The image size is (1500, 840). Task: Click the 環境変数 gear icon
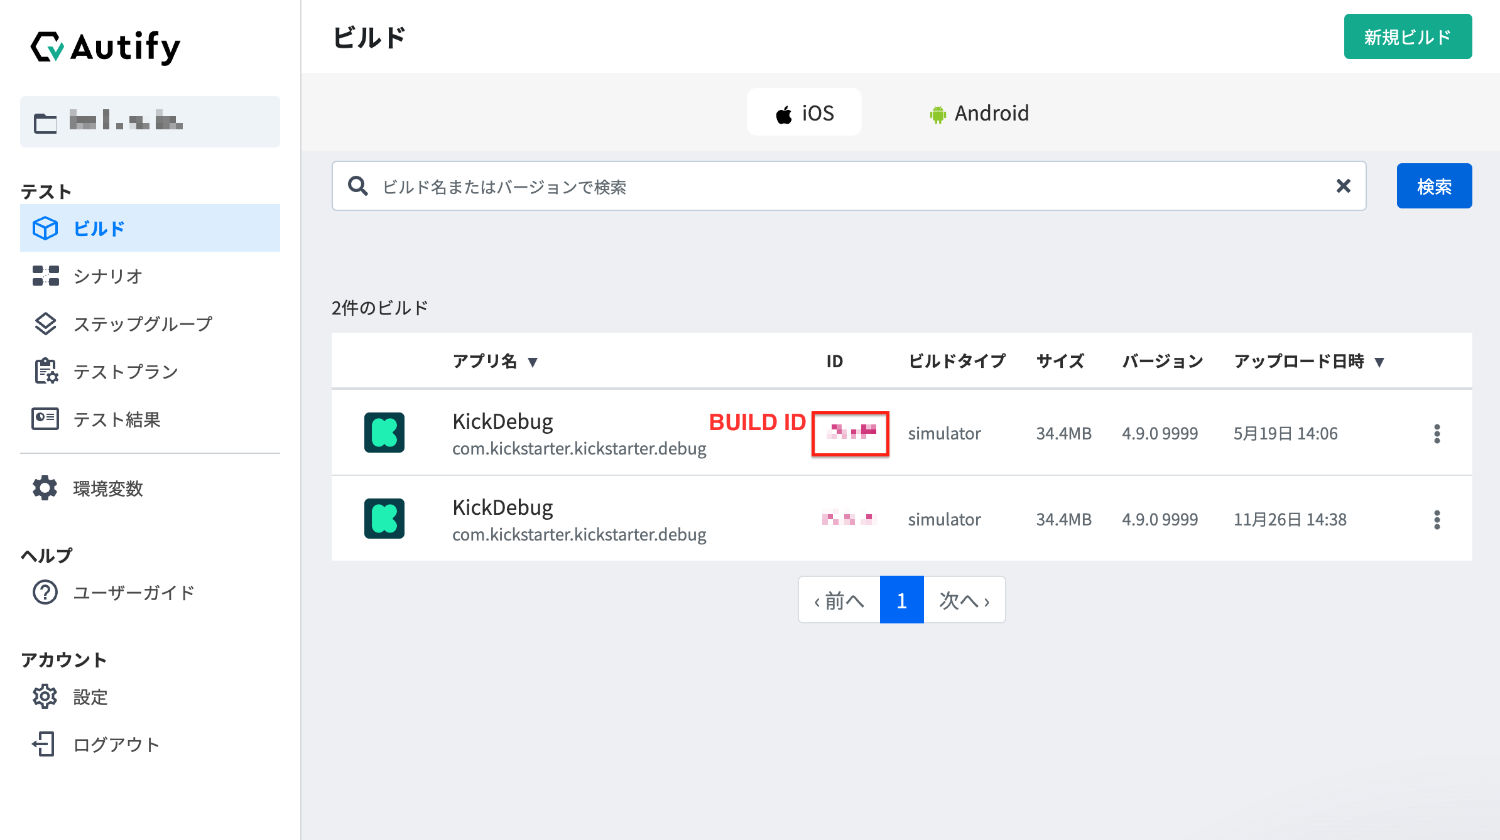click(x=45, y=488)
